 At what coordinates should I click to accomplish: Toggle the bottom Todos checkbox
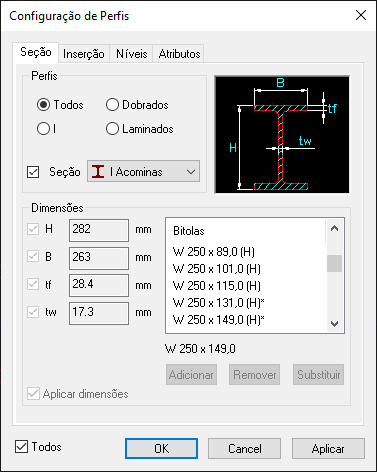(21, 447)
